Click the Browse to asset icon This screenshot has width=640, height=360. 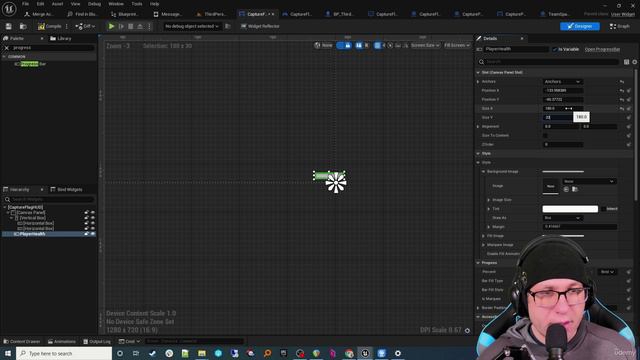[23, 26]
